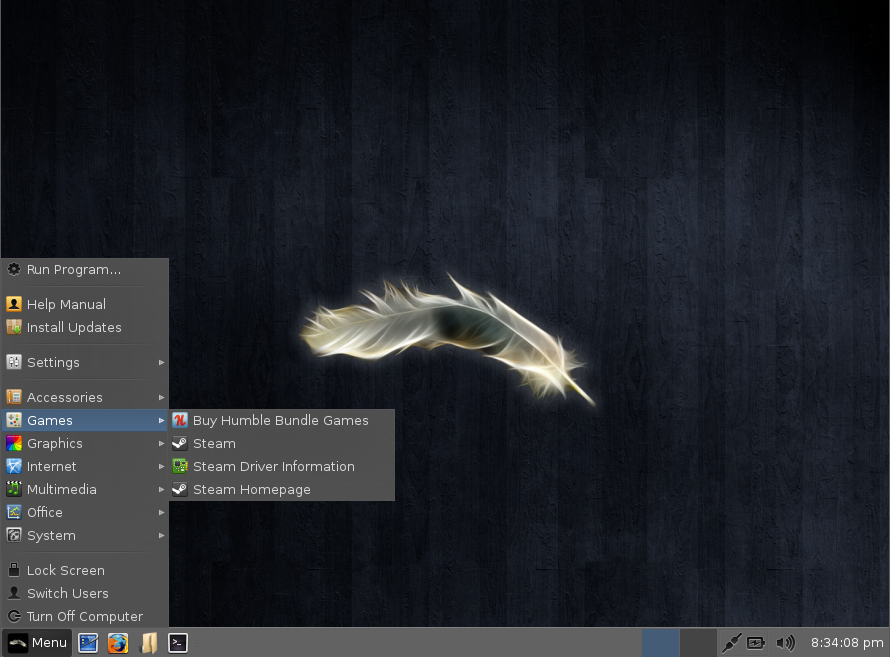Open the network connection tray icon

[x=731, y=643]
